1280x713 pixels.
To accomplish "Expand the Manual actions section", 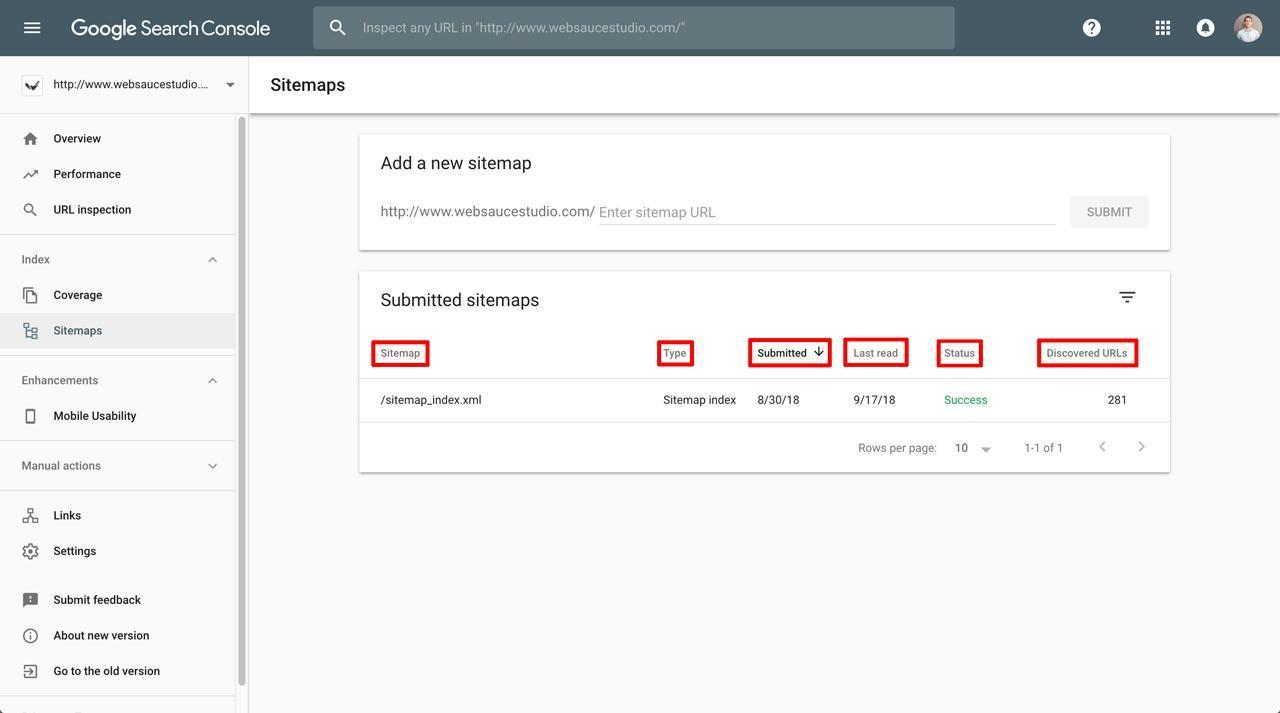I will pos(212,466).
